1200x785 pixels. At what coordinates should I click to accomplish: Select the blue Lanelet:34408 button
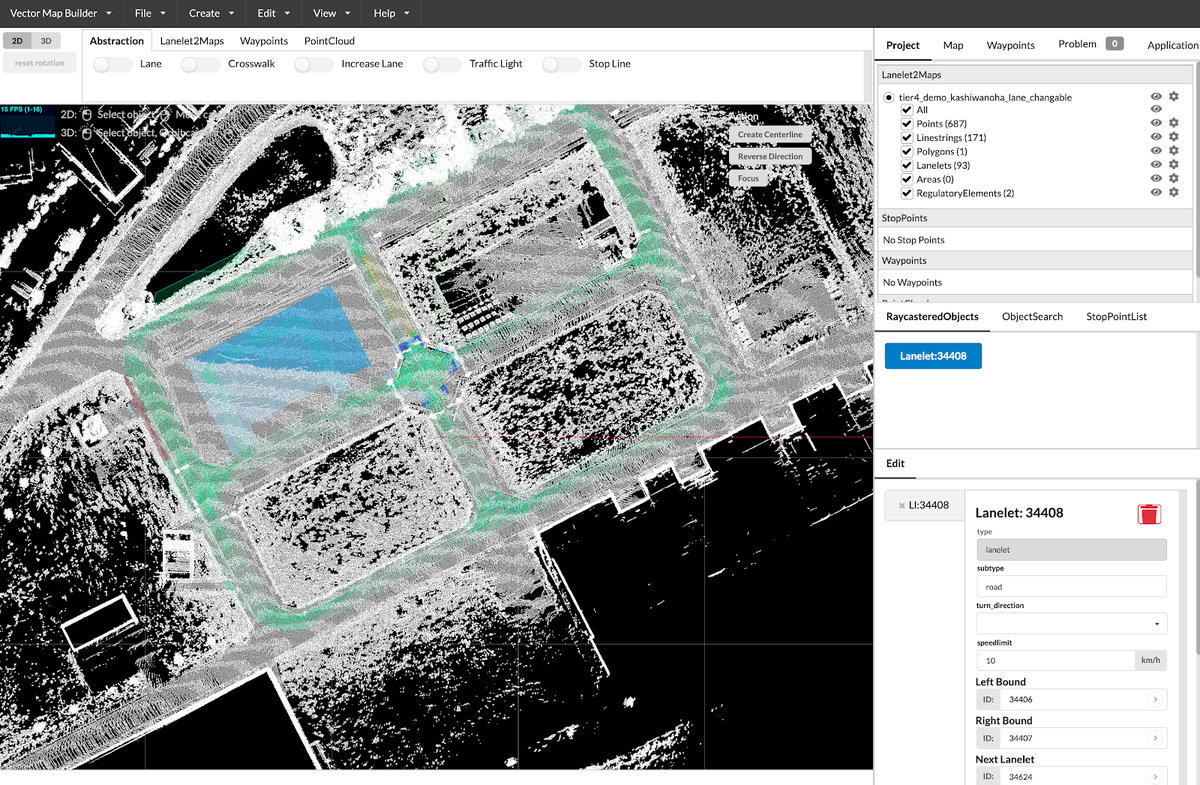[x=933, y=355]
